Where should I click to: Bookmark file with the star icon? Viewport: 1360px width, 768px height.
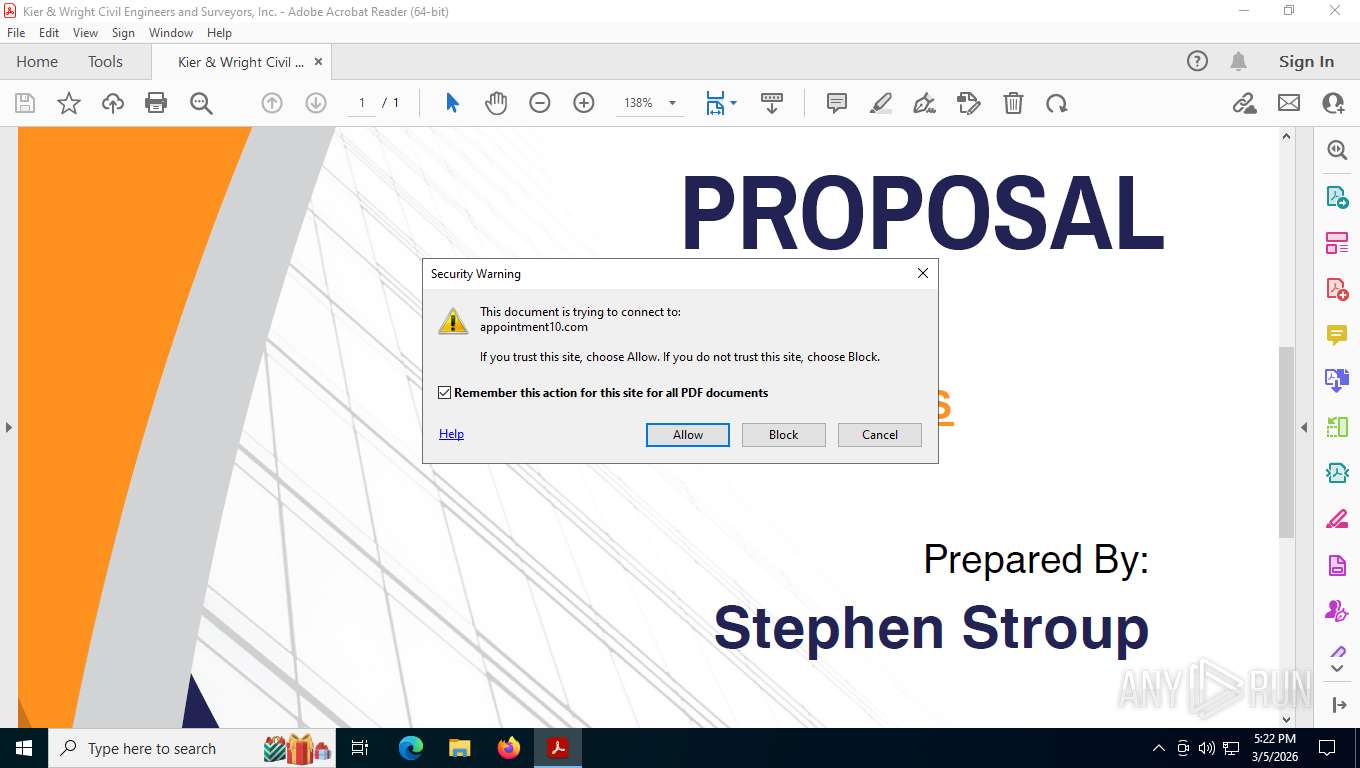coord(69,103)
